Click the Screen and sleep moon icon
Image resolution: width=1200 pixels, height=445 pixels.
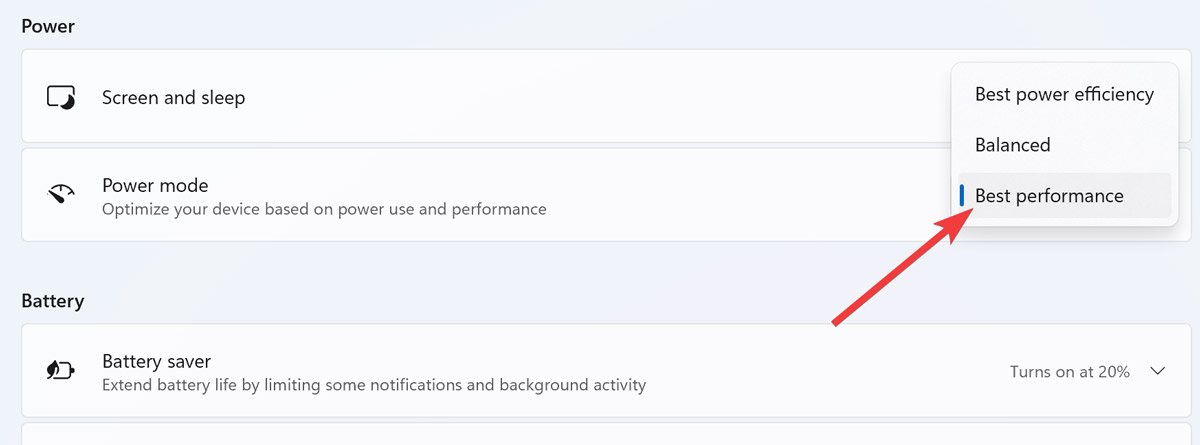pos(61,98)
